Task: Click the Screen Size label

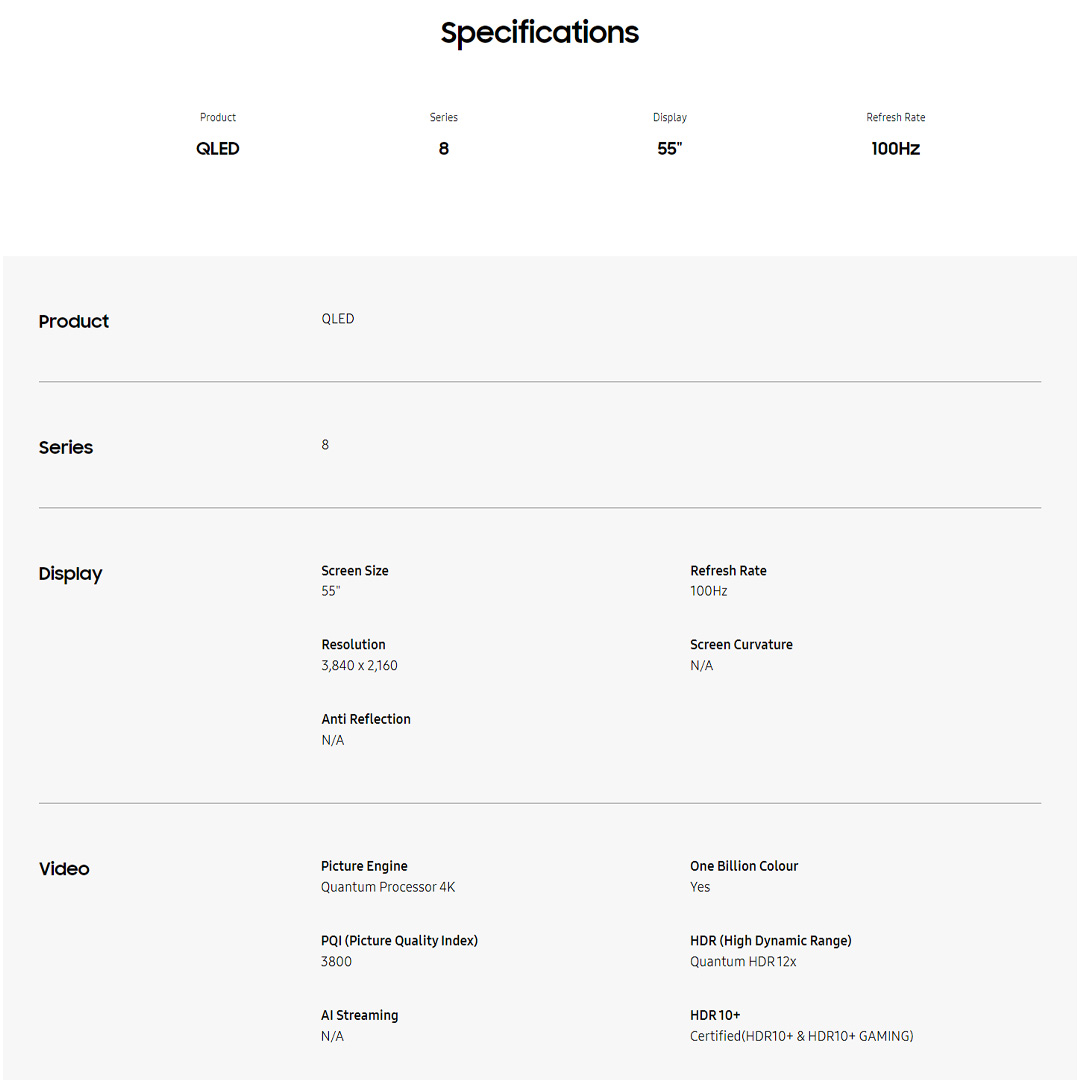Action: pyautogui.click(x=355, y=571)
